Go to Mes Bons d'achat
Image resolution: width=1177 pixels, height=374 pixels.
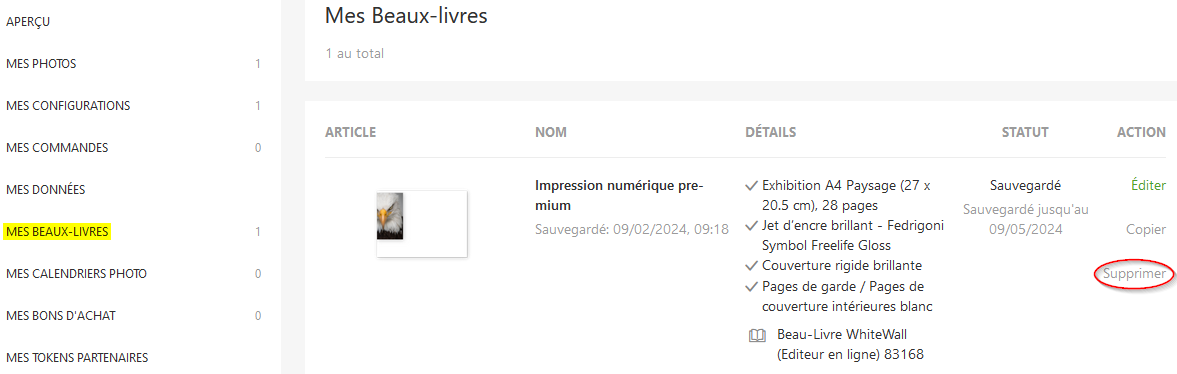[x=61, y=315]
